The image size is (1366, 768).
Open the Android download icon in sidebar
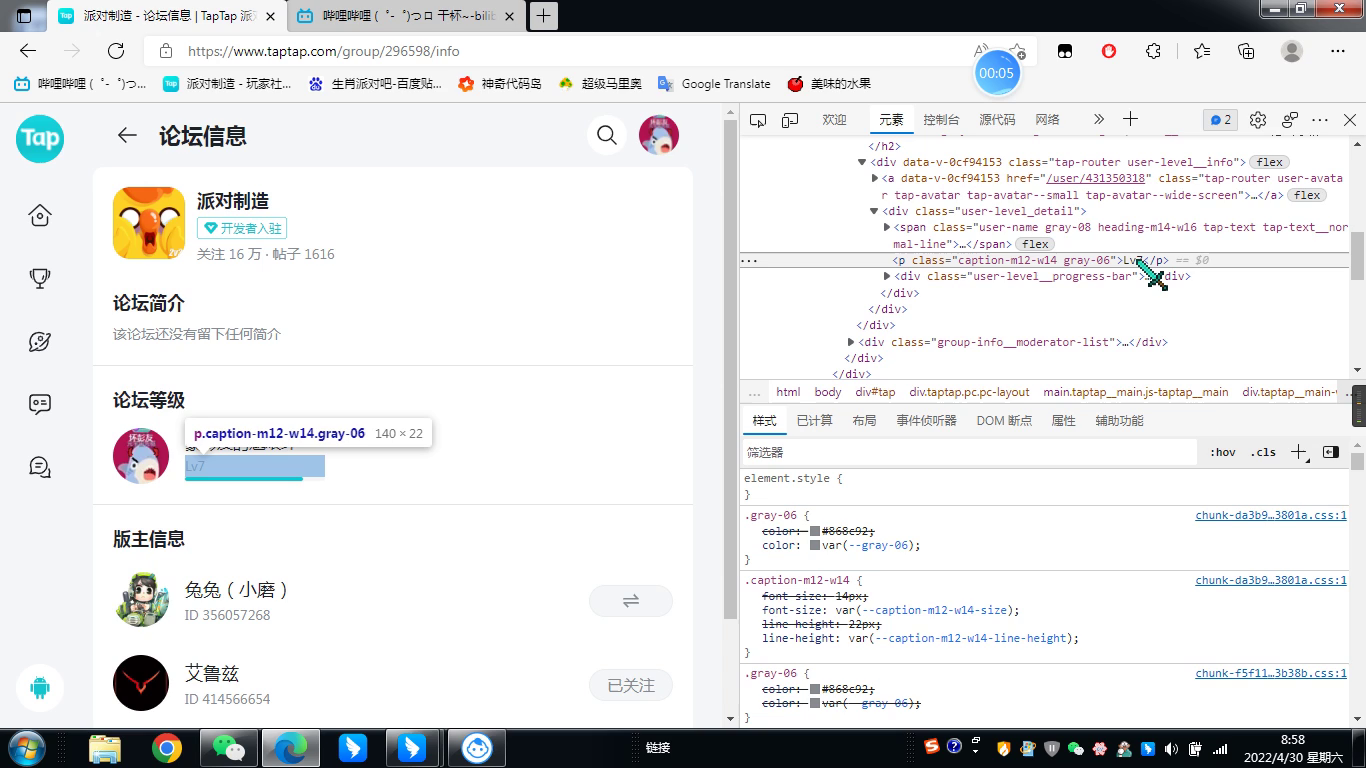pyautogui.click(x=40, y=687)
